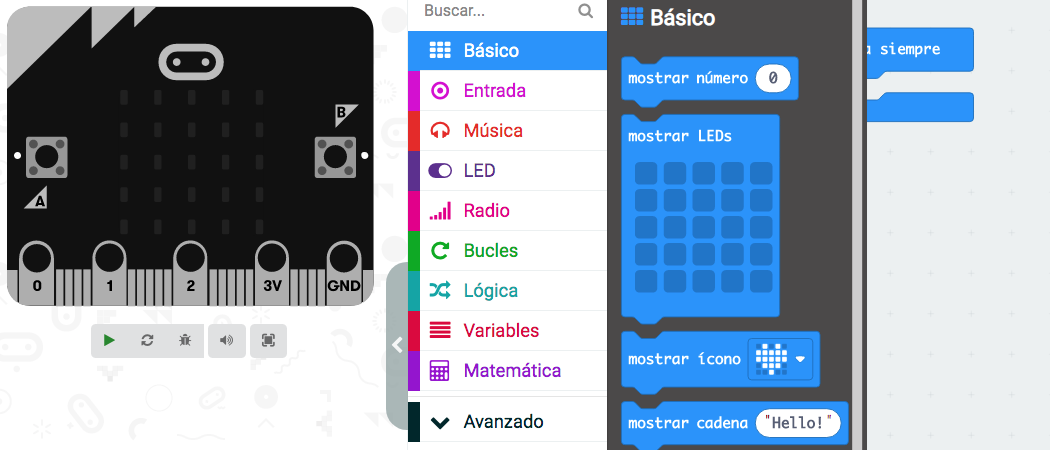Click the Buscar search field
Viewport: 1050px width, 450px height.
tap(497, 11)
